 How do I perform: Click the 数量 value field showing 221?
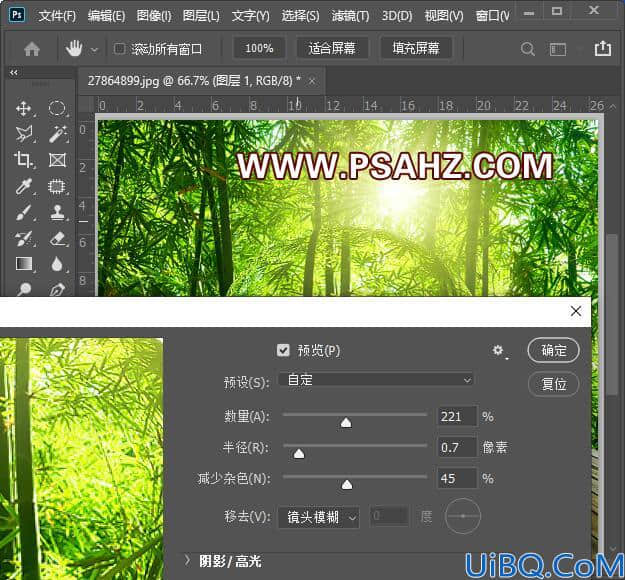point(457,417)
